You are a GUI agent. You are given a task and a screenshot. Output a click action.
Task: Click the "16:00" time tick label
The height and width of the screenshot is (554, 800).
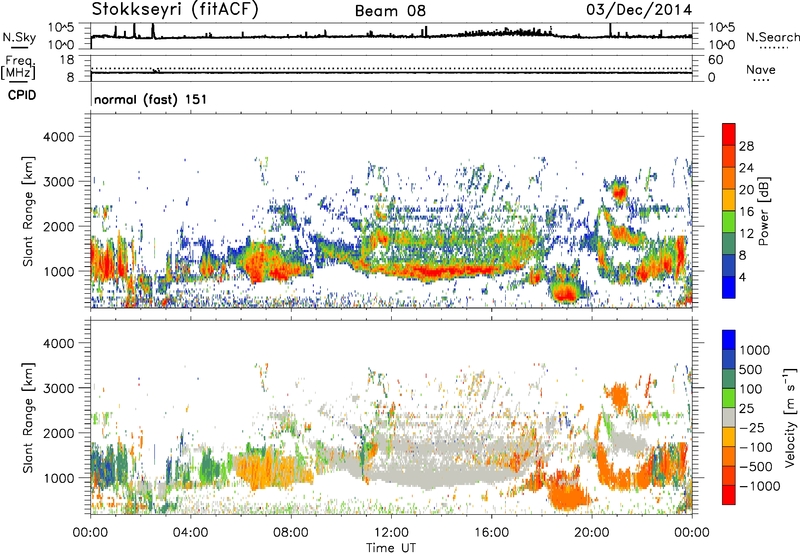pyautogui.click(x=491, y=533)
